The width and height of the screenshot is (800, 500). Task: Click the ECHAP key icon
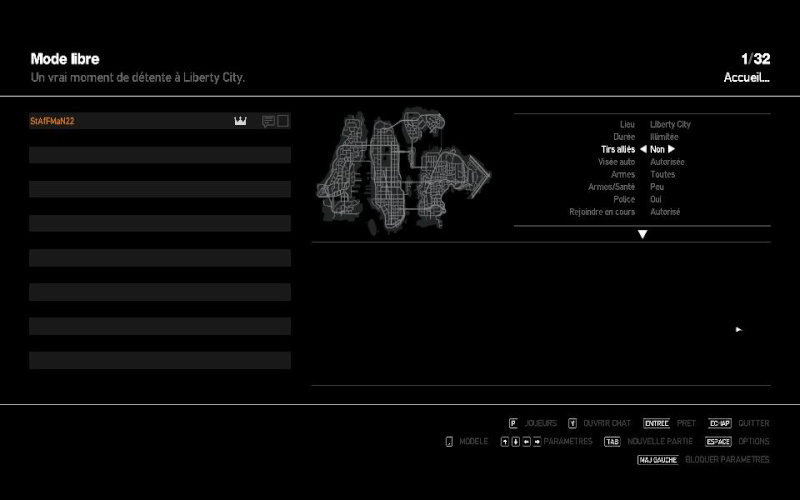point(719,423)
